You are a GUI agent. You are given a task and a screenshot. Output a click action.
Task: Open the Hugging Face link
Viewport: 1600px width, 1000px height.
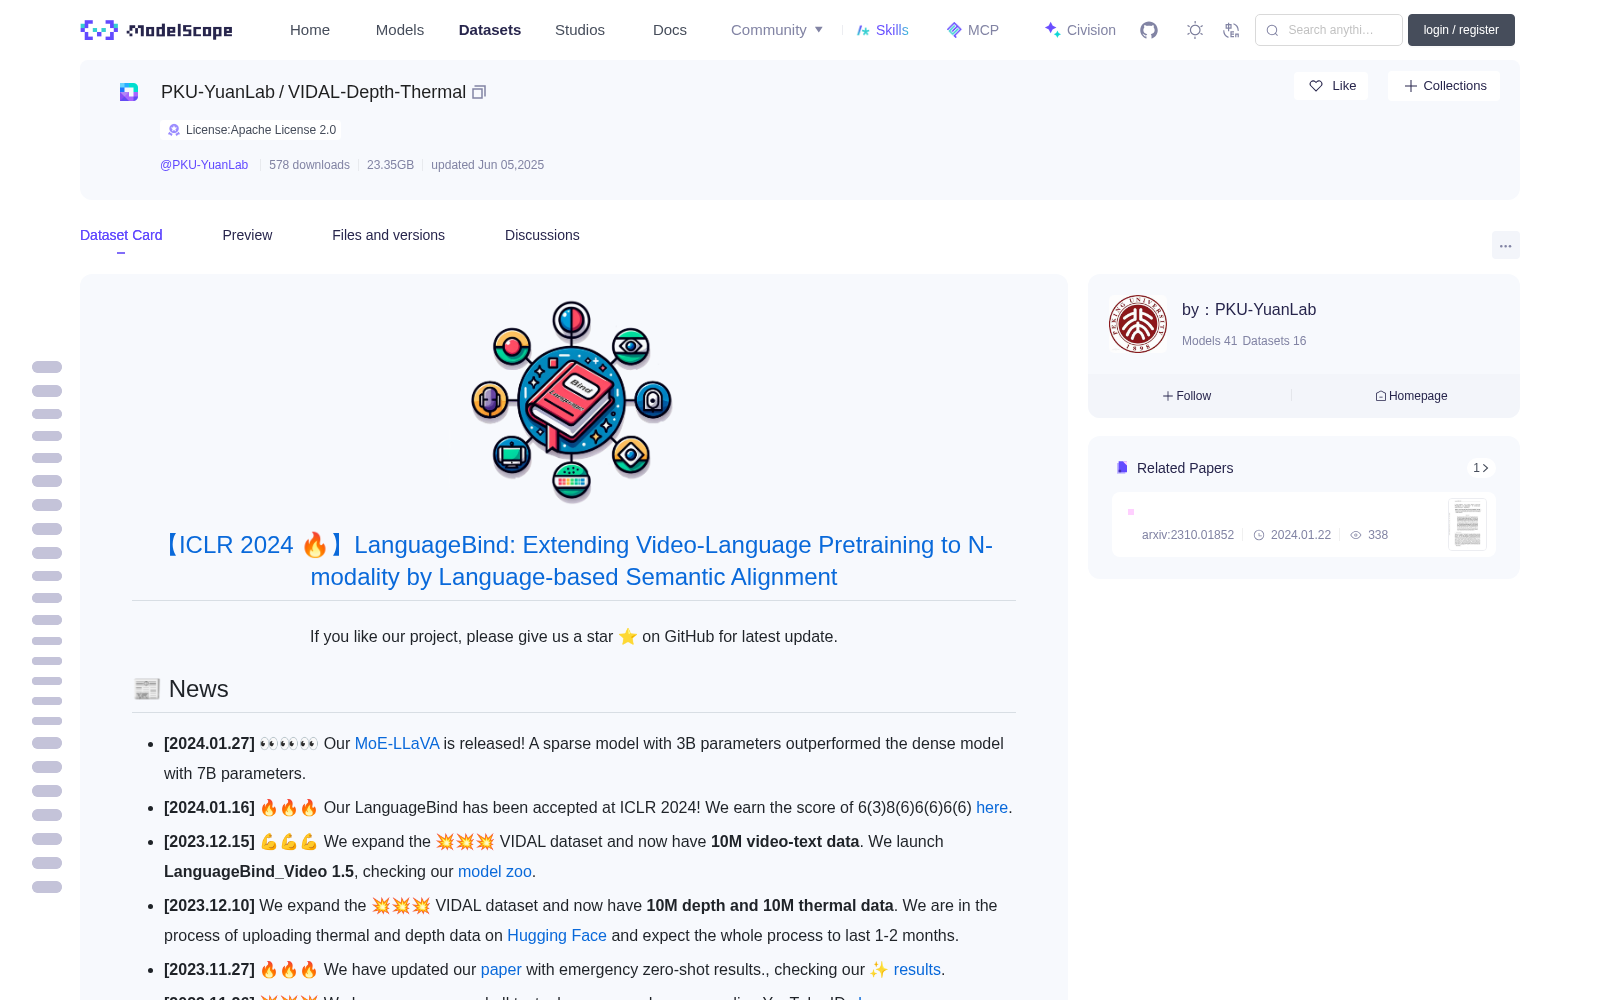[557, 936]
